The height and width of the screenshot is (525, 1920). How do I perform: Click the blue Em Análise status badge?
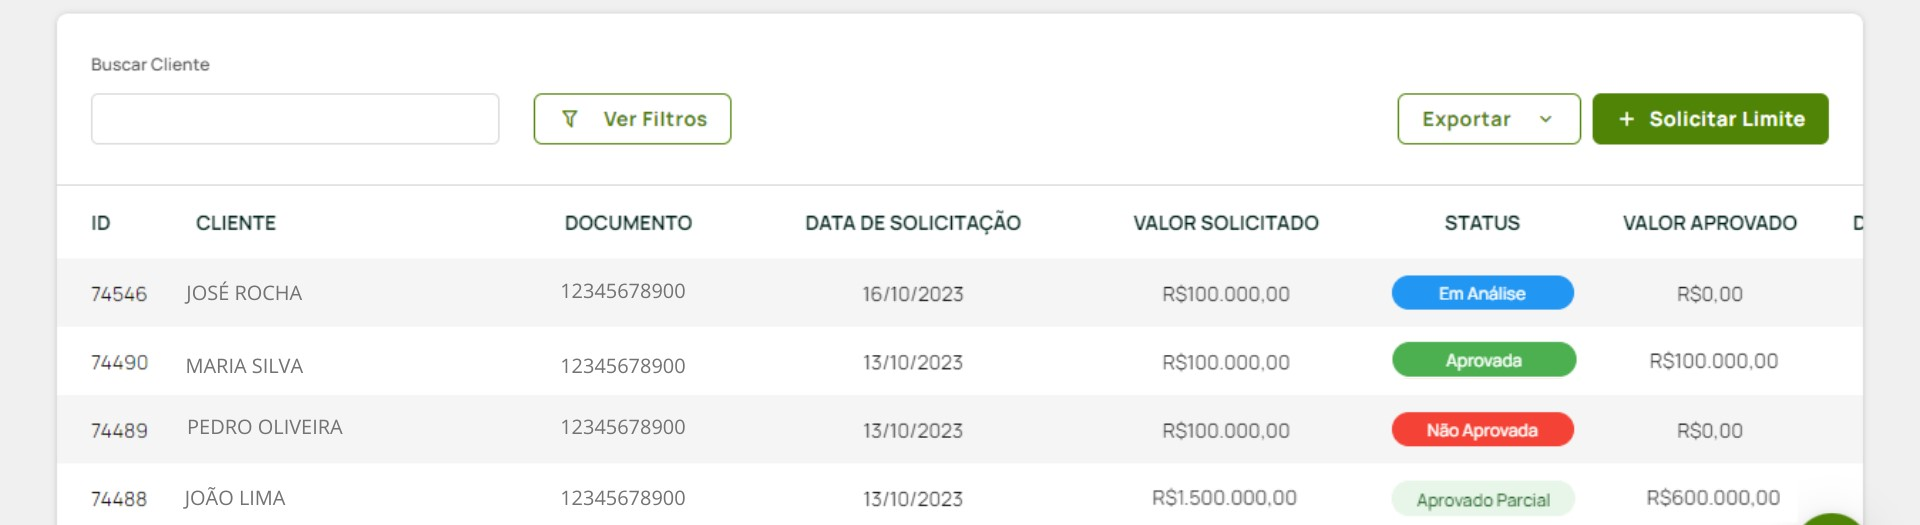pos(1482,293)
